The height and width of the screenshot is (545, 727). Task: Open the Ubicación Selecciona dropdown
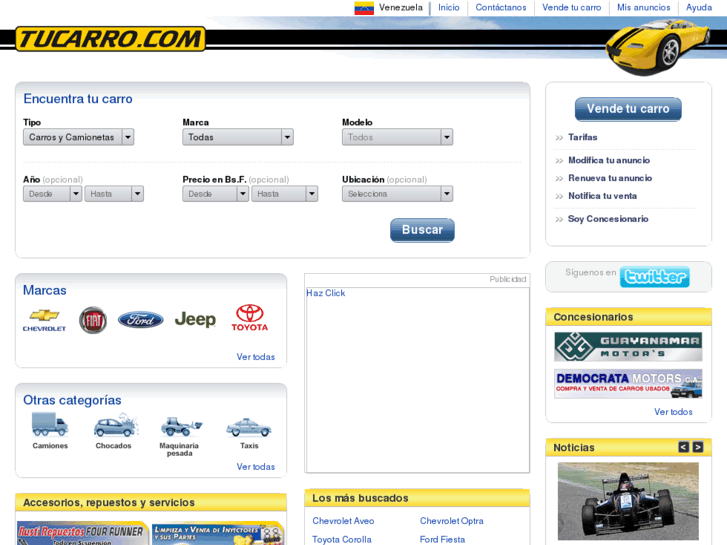(397, 194)
